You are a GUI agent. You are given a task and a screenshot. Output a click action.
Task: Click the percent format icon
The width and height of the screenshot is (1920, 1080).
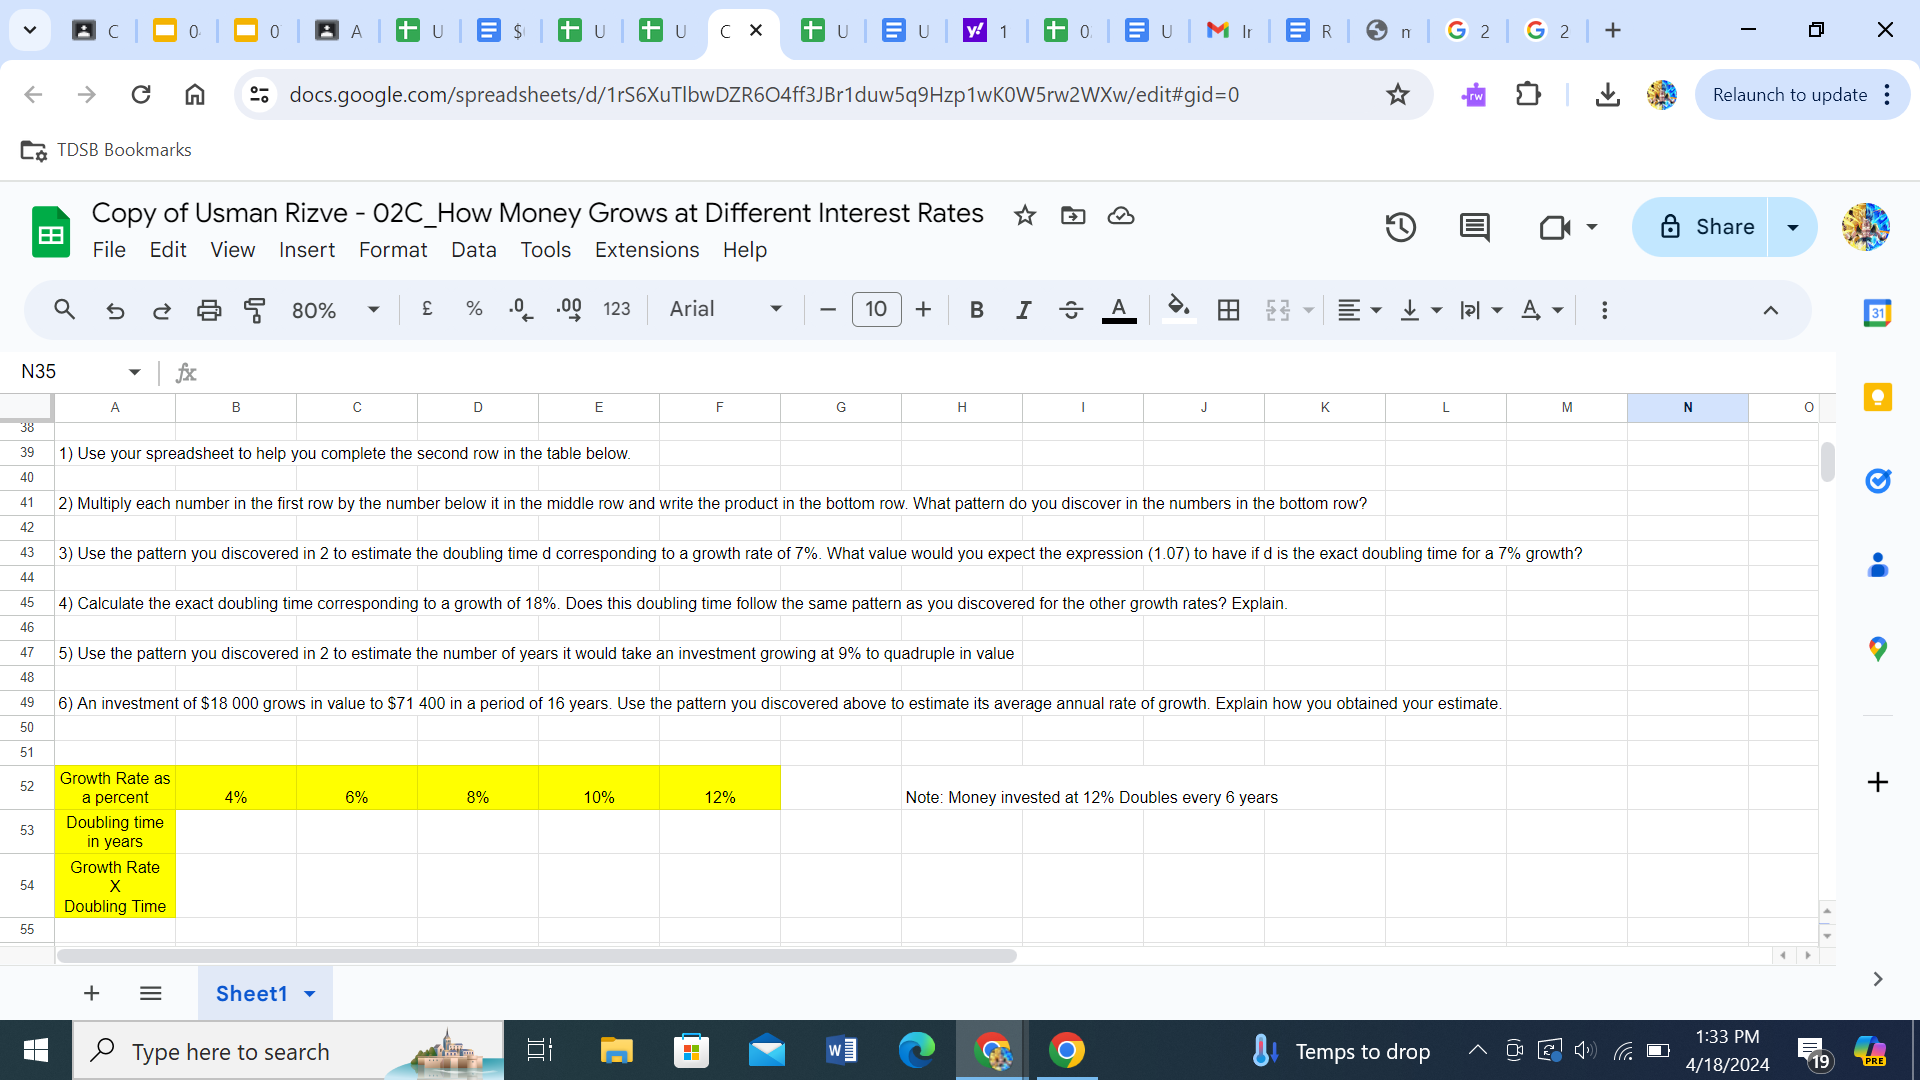pos(474,310)
